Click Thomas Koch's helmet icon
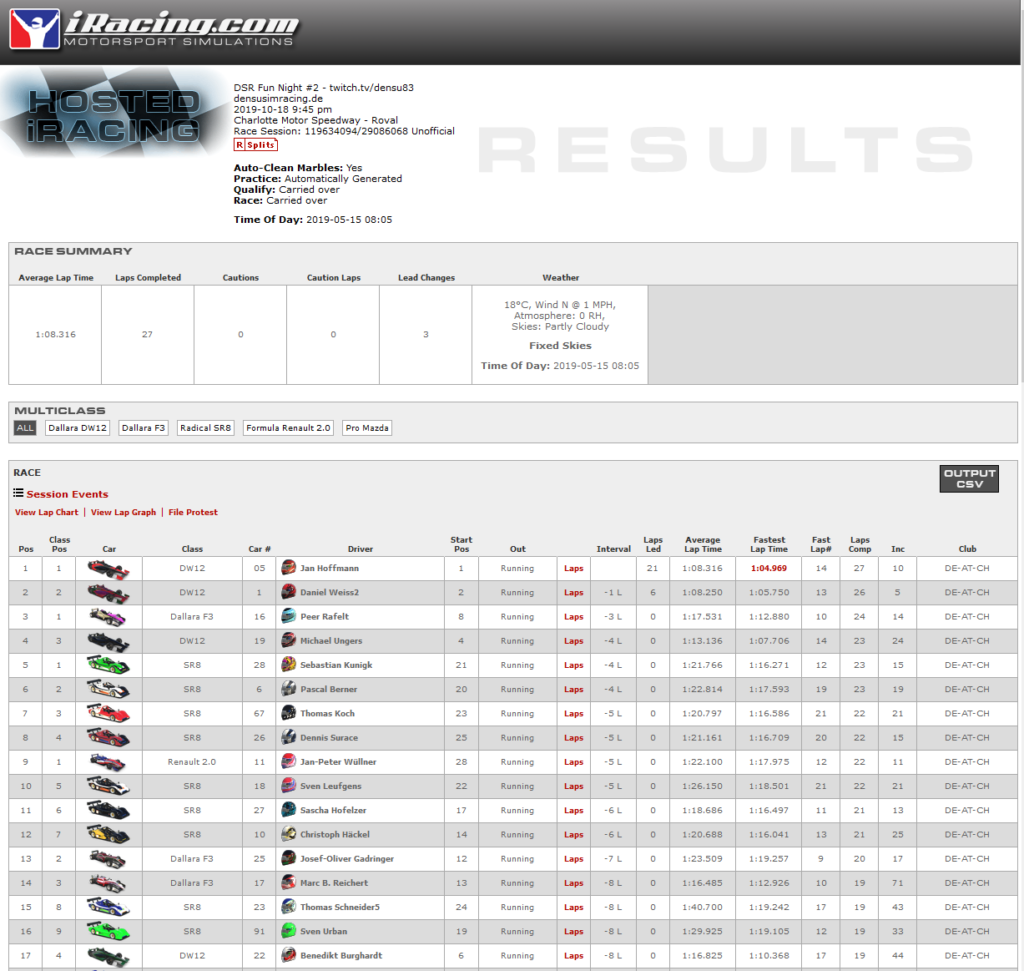 289,713
